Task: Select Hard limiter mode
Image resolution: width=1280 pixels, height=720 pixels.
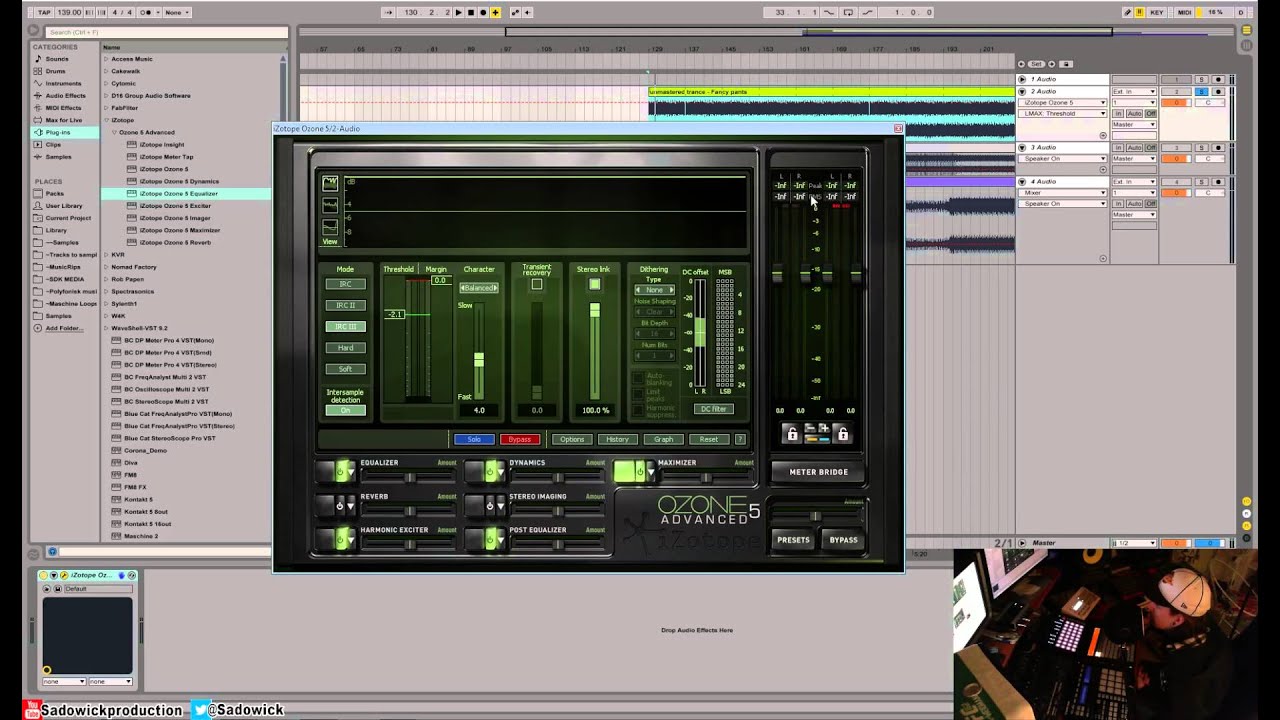Action: pos(345,347)
